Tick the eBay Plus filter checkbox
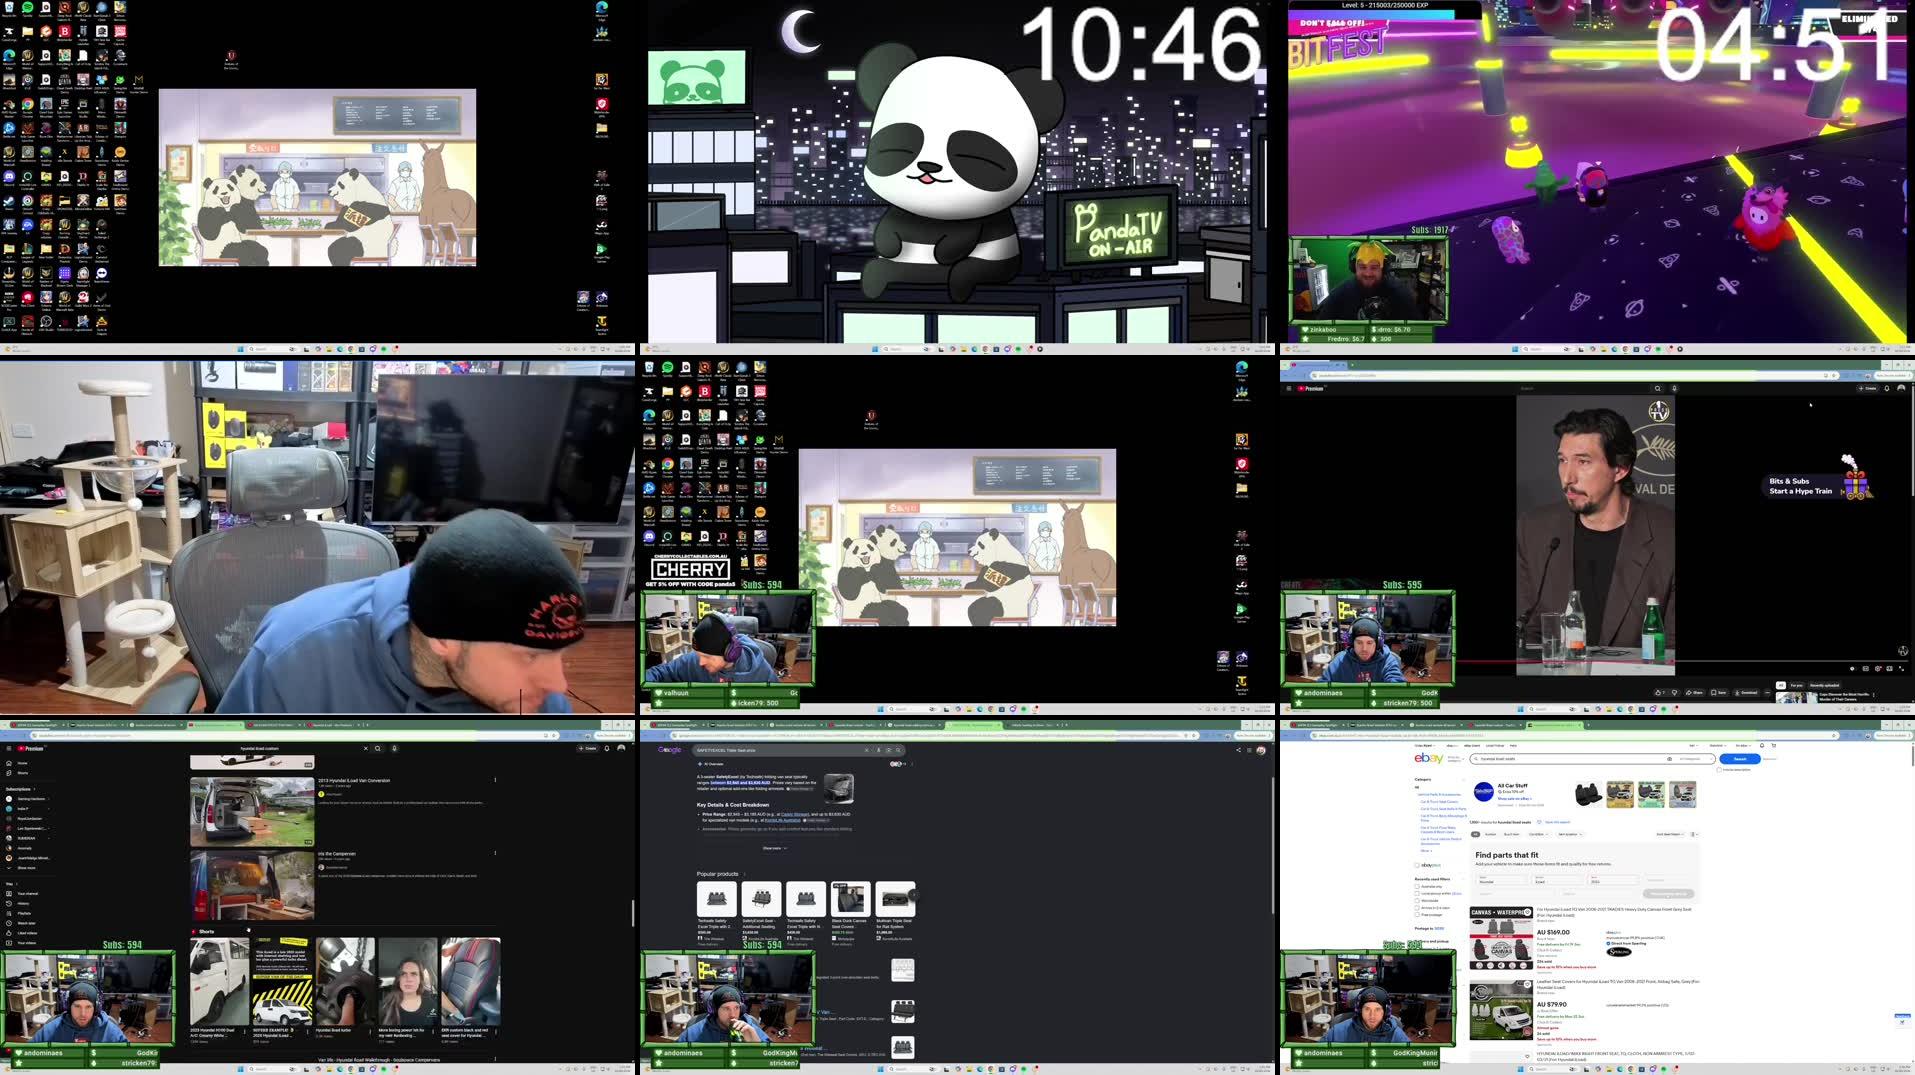 [1417, 865]
